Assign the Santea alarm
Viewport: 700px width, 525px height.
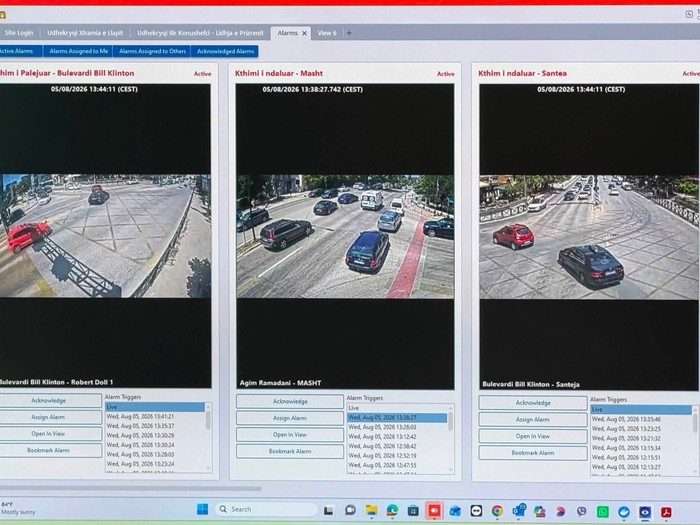[533, 420]
